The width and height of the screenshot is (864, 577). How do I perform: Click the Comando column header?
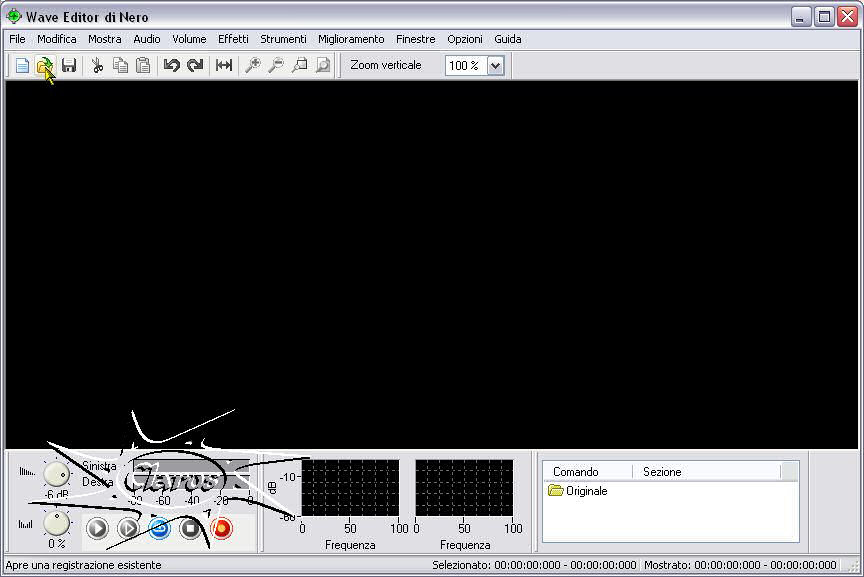[x=587, y=472]
